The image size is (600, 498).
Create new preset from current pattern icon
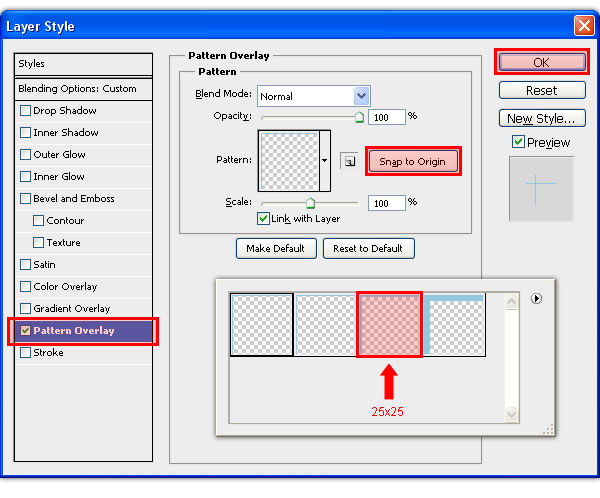coord(349,161)
